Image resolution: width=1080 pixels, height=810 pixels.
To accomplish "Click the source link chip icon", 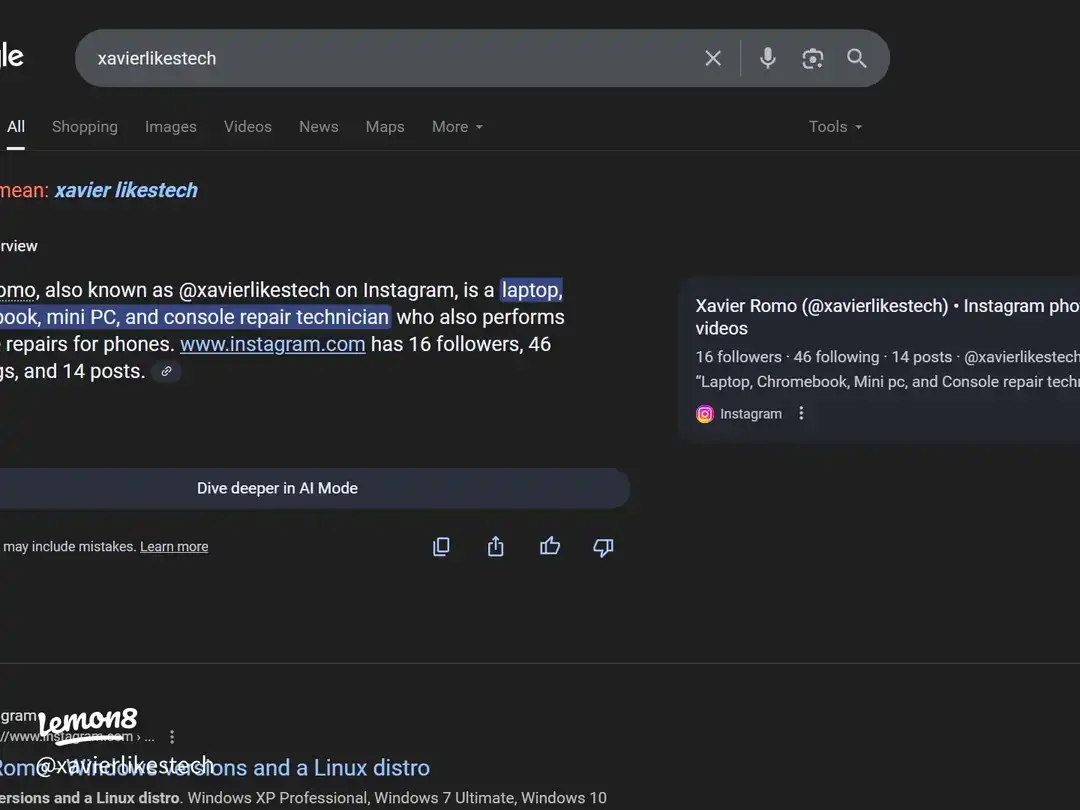I will (166, 372).
